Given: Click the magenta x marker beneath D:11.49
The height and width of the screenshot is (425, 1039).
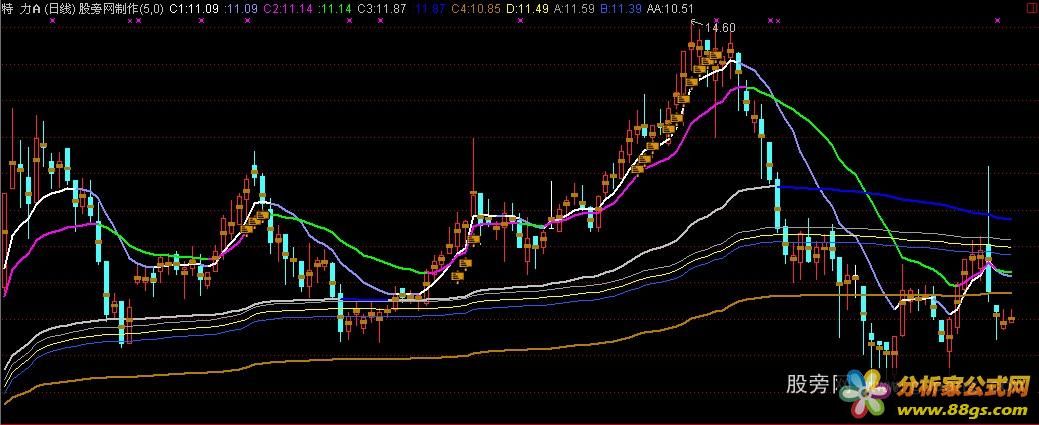Looking at the screenshot, I should (520, 21).
